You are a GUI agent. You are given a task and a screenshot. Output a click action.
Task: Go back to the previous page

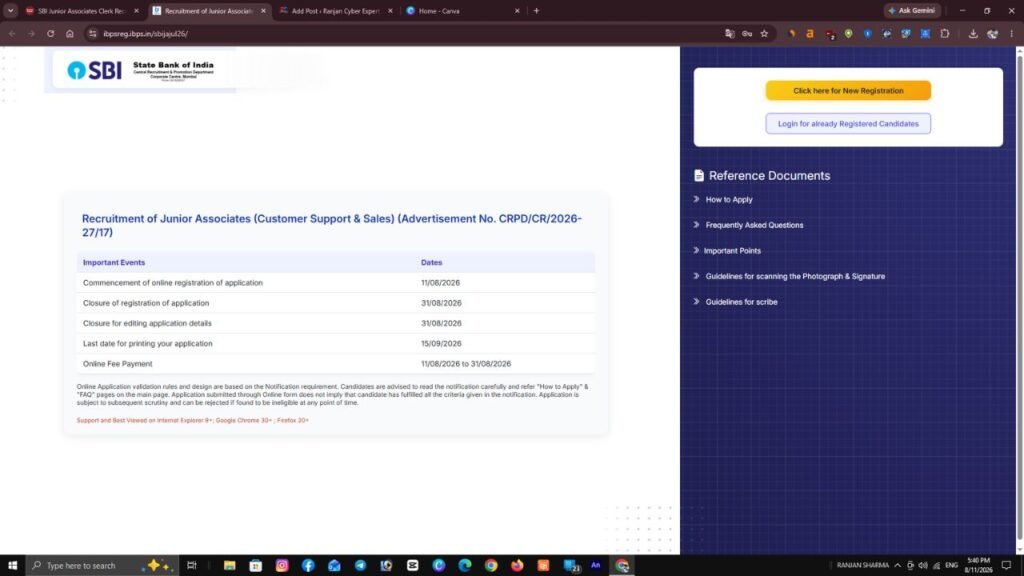coord(12,33)
